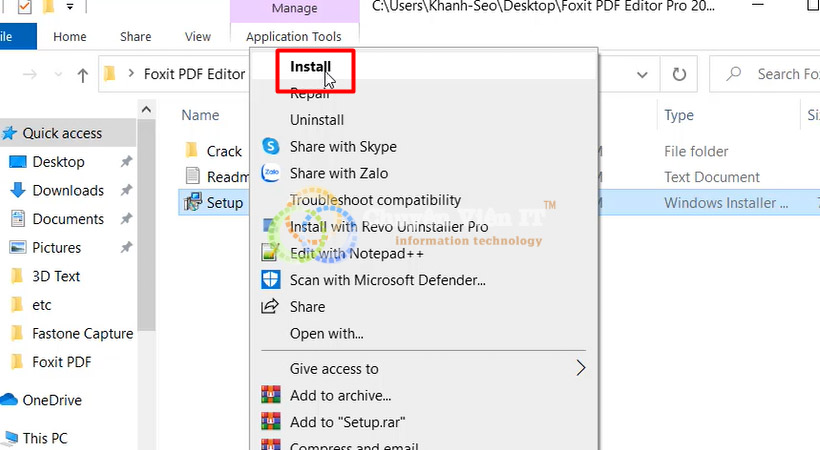Click the Refresh button in address bar
This screenshot has width=820, height=450.
(x=679, y=74)
